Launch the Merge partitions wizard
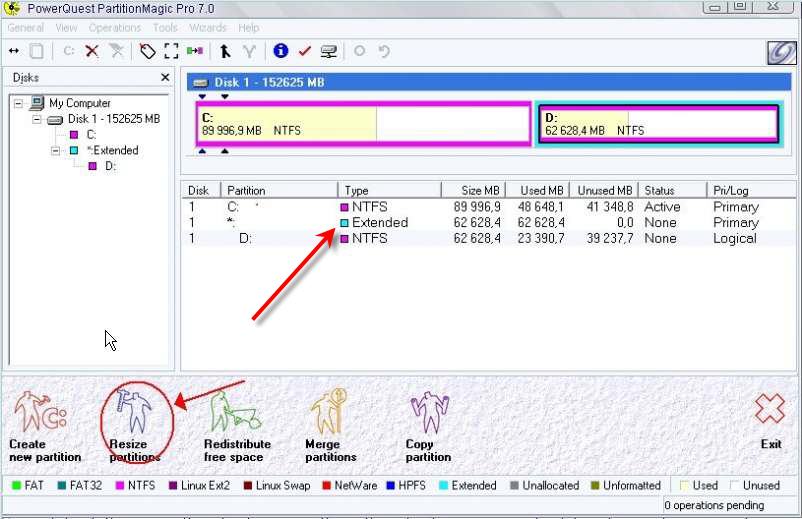This screenshot has height=519, width=802. [330, 425]
